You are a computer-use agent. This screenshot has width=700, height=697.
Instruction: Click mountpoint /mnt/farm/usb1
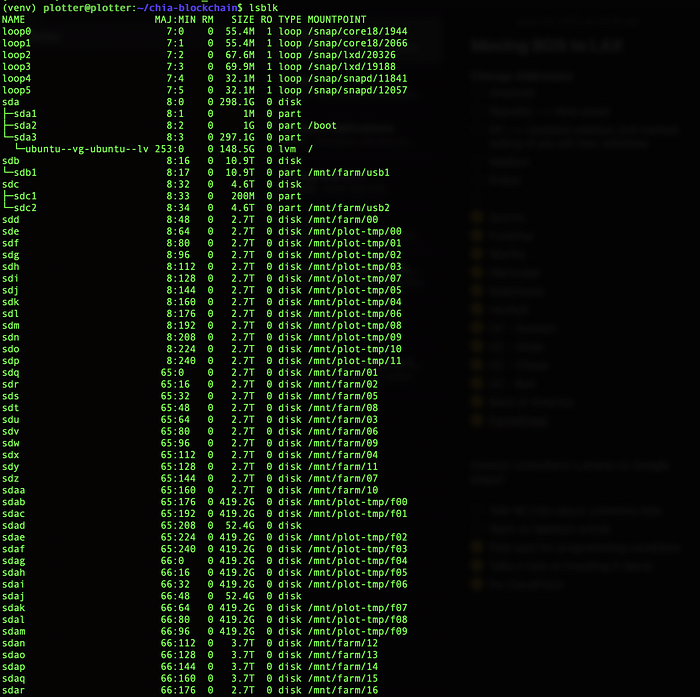[348, 172]
